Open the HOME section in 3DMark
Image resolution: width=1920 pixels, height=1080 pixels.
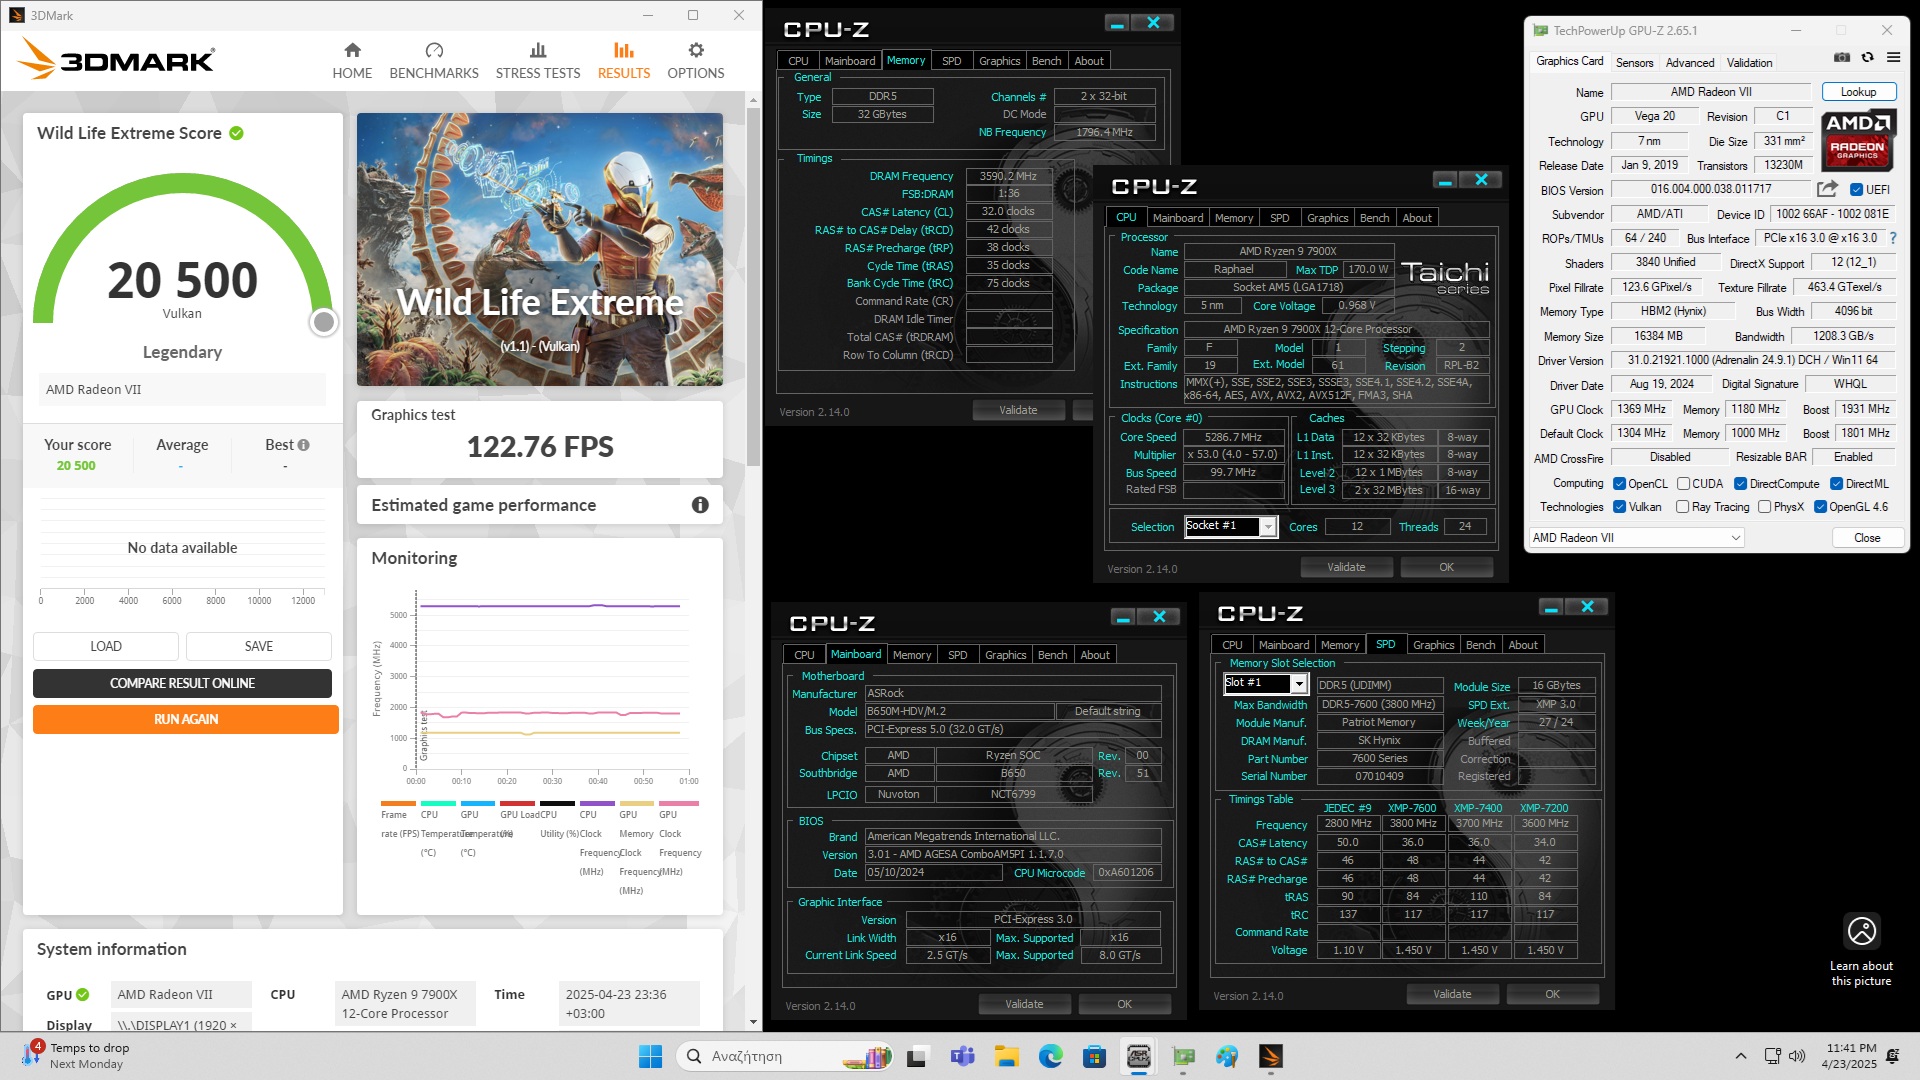352,61
